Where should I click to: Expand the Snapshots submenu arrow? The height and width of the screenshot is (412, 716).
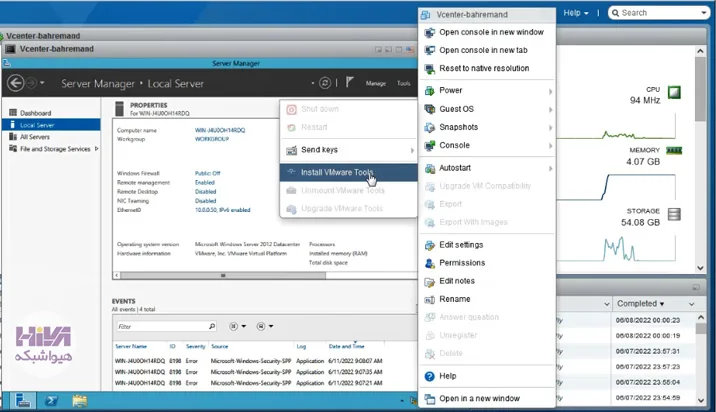pyautogui.click(x=550, y=128)
